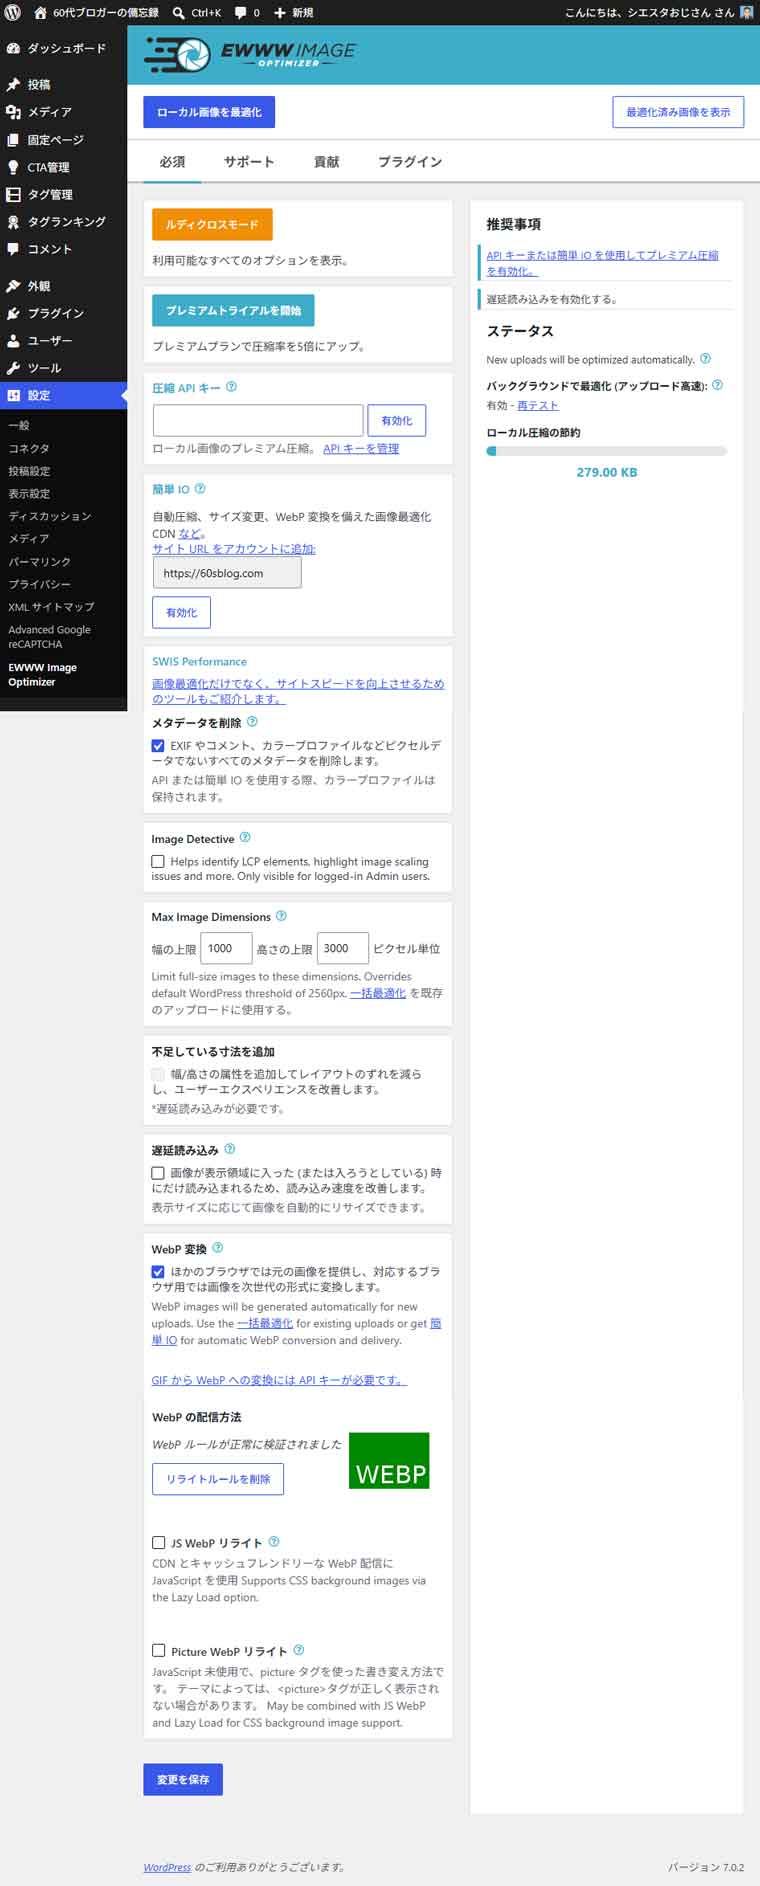Click the 変更を保存 button

click(183, 1779)
